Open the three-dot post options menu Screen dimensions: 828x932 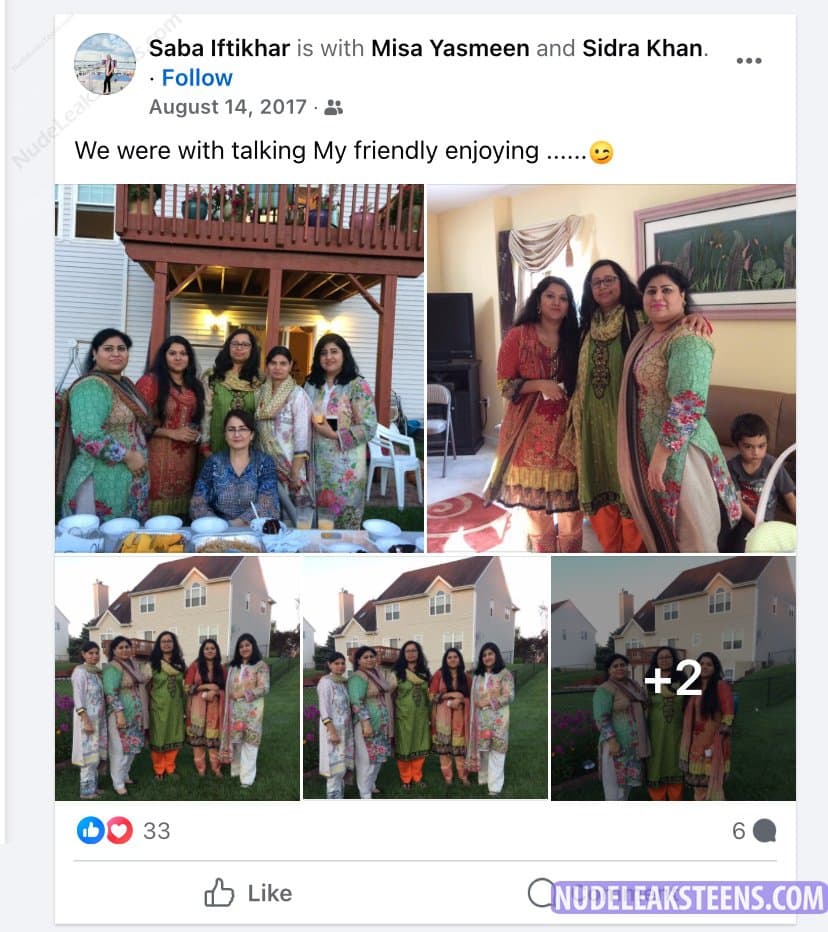[748, 61]
